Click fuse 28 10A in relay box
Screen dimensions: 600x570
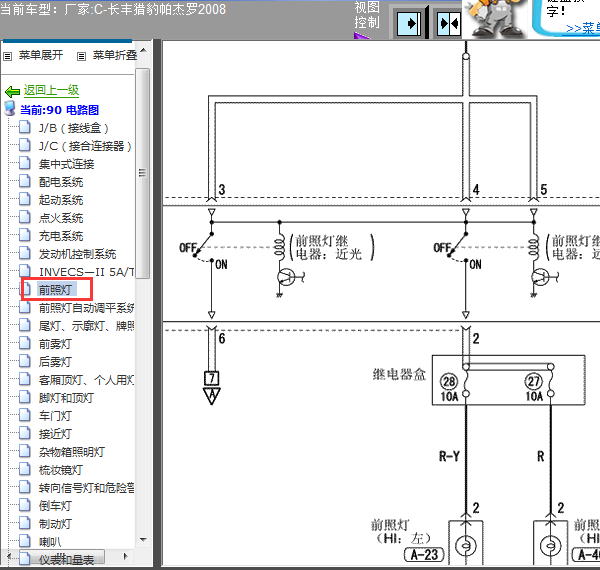click(450, 388)
